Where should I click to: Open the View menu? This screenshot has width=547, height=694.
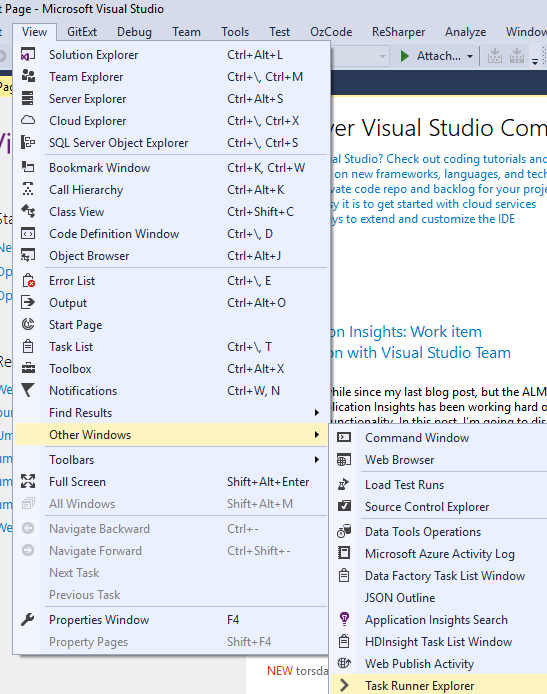pyautogui.click(x=35, y=32)
